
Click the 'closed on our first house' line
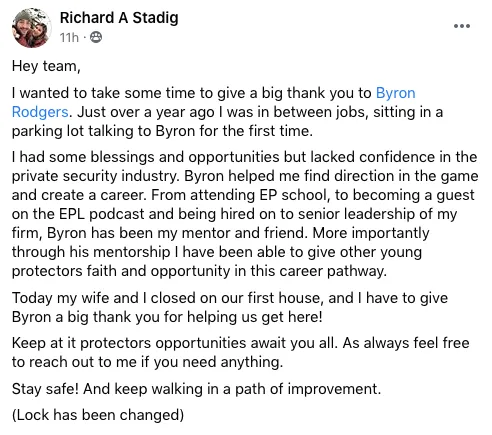coord(230,298)
